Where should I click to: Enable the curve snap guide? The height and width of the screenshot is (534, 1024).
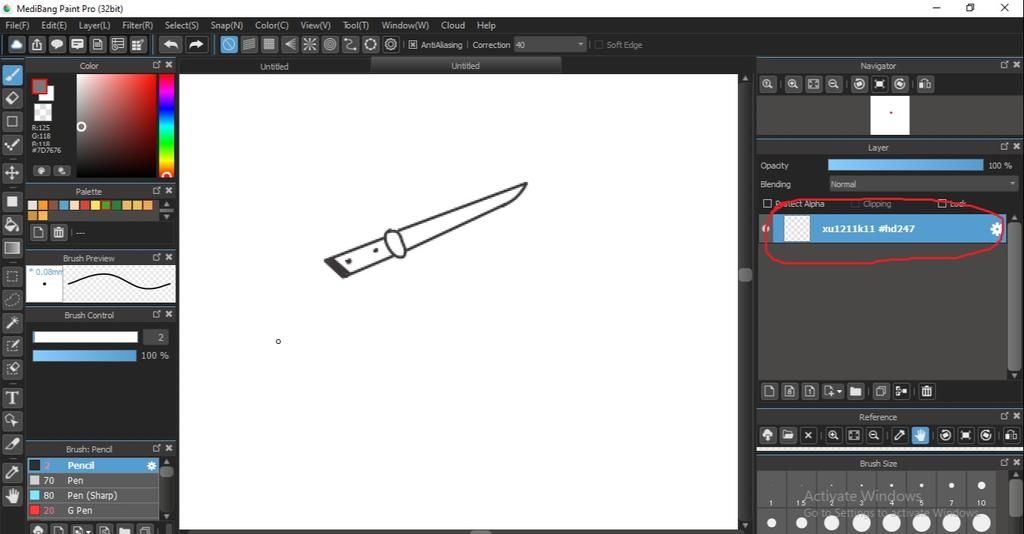coord(350,44)
